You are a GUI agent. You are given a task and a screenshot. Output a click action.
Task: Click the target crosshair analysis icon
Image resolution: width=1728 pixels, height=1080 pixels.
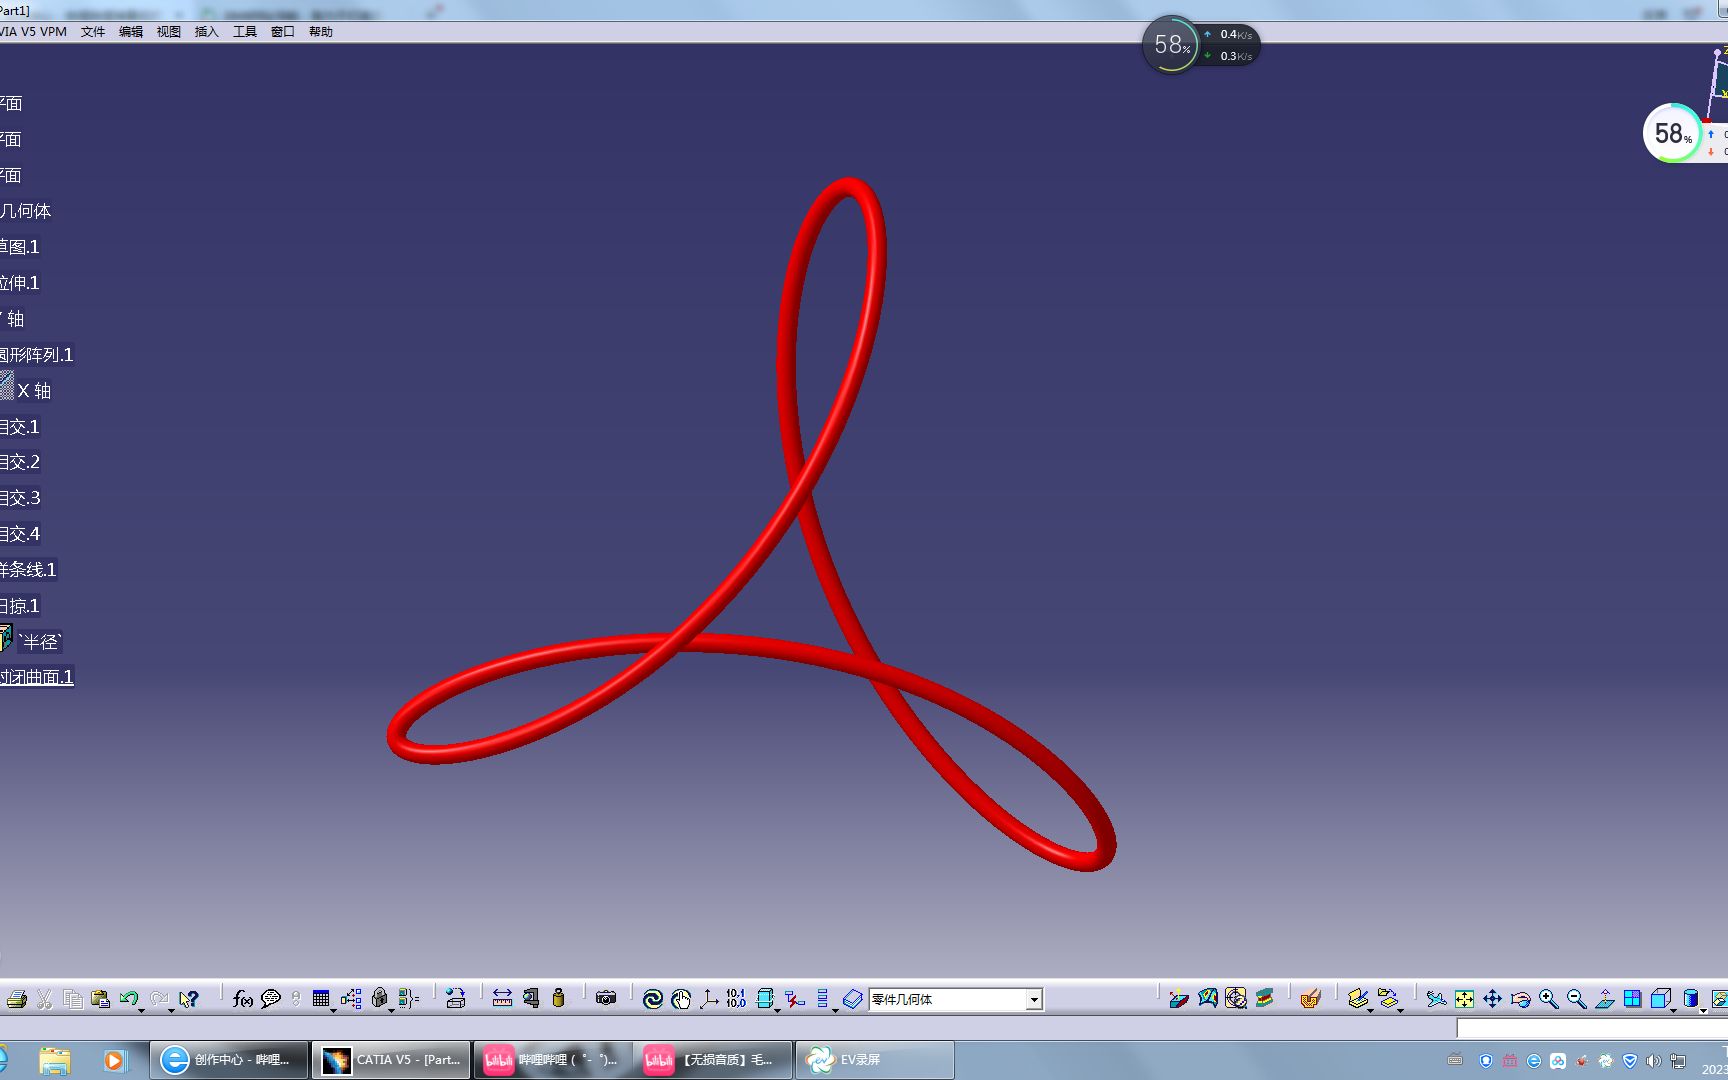tap(1236, 998)
